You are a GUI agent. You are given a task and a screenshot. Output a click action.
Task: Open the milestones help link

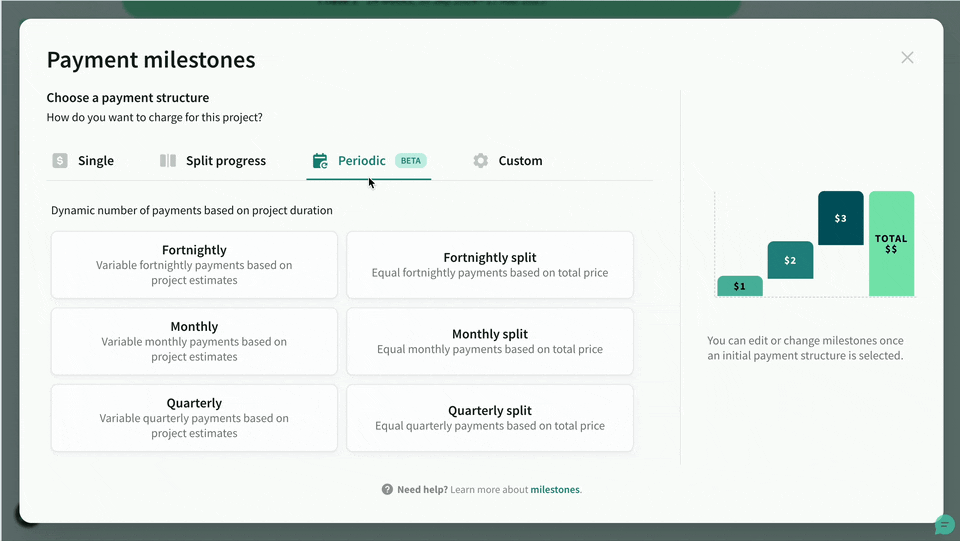click(x=555, y=490)
